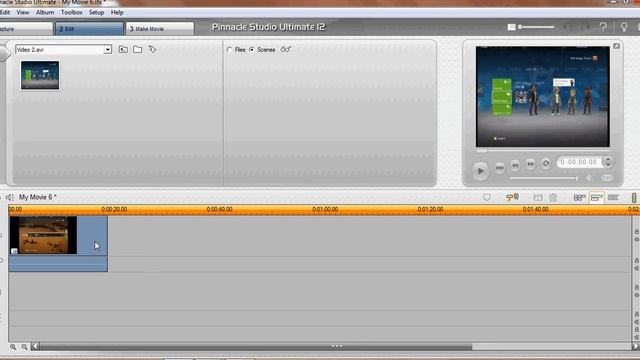The width and height of the screenshot is (640, 360).
Task: Select the Files radio button
Action: point(229,49)
